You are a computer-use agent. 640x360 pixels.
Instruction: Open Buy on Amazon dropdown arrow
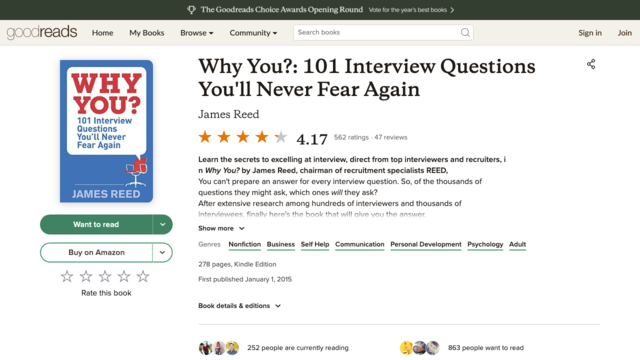(x=162, y=252)
